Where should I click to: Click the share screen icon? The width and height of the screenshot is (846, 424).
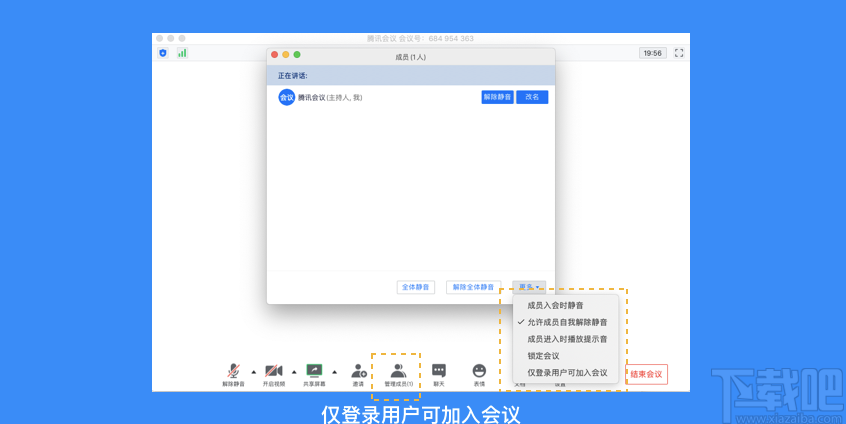coord(314,371)
